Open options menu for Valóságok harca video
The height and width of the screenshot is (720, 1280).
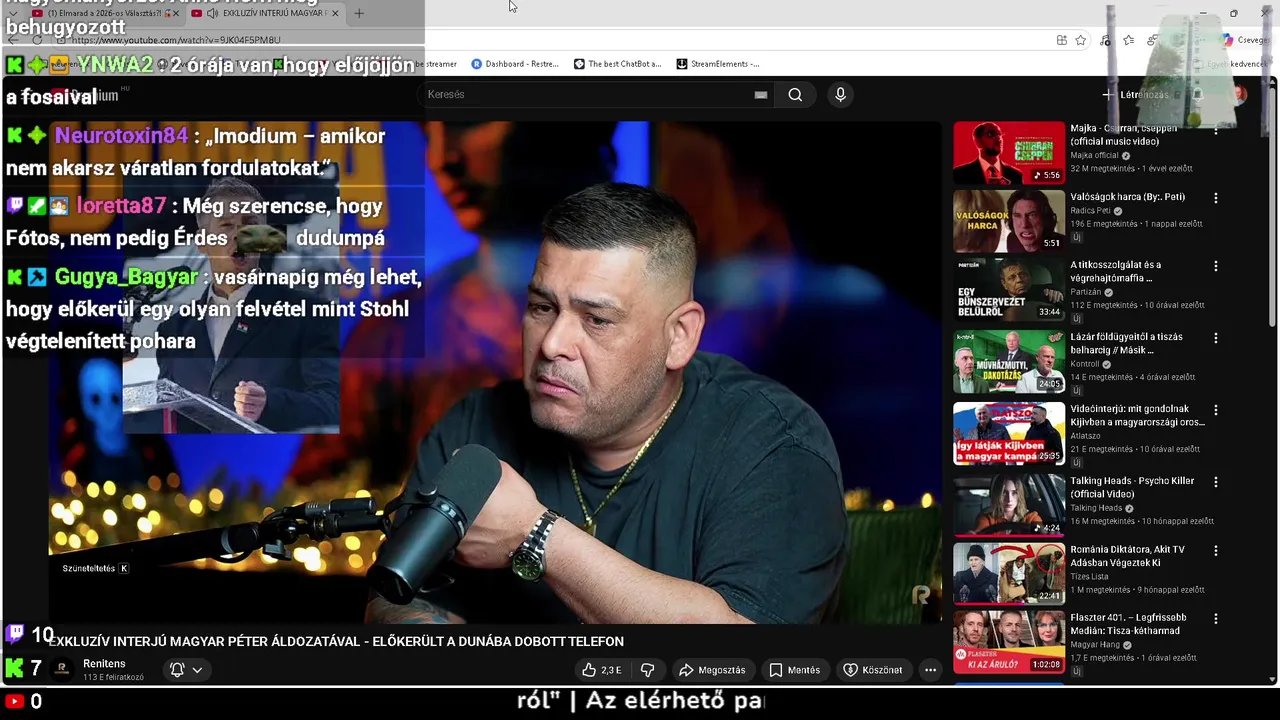pos(1216,198)
